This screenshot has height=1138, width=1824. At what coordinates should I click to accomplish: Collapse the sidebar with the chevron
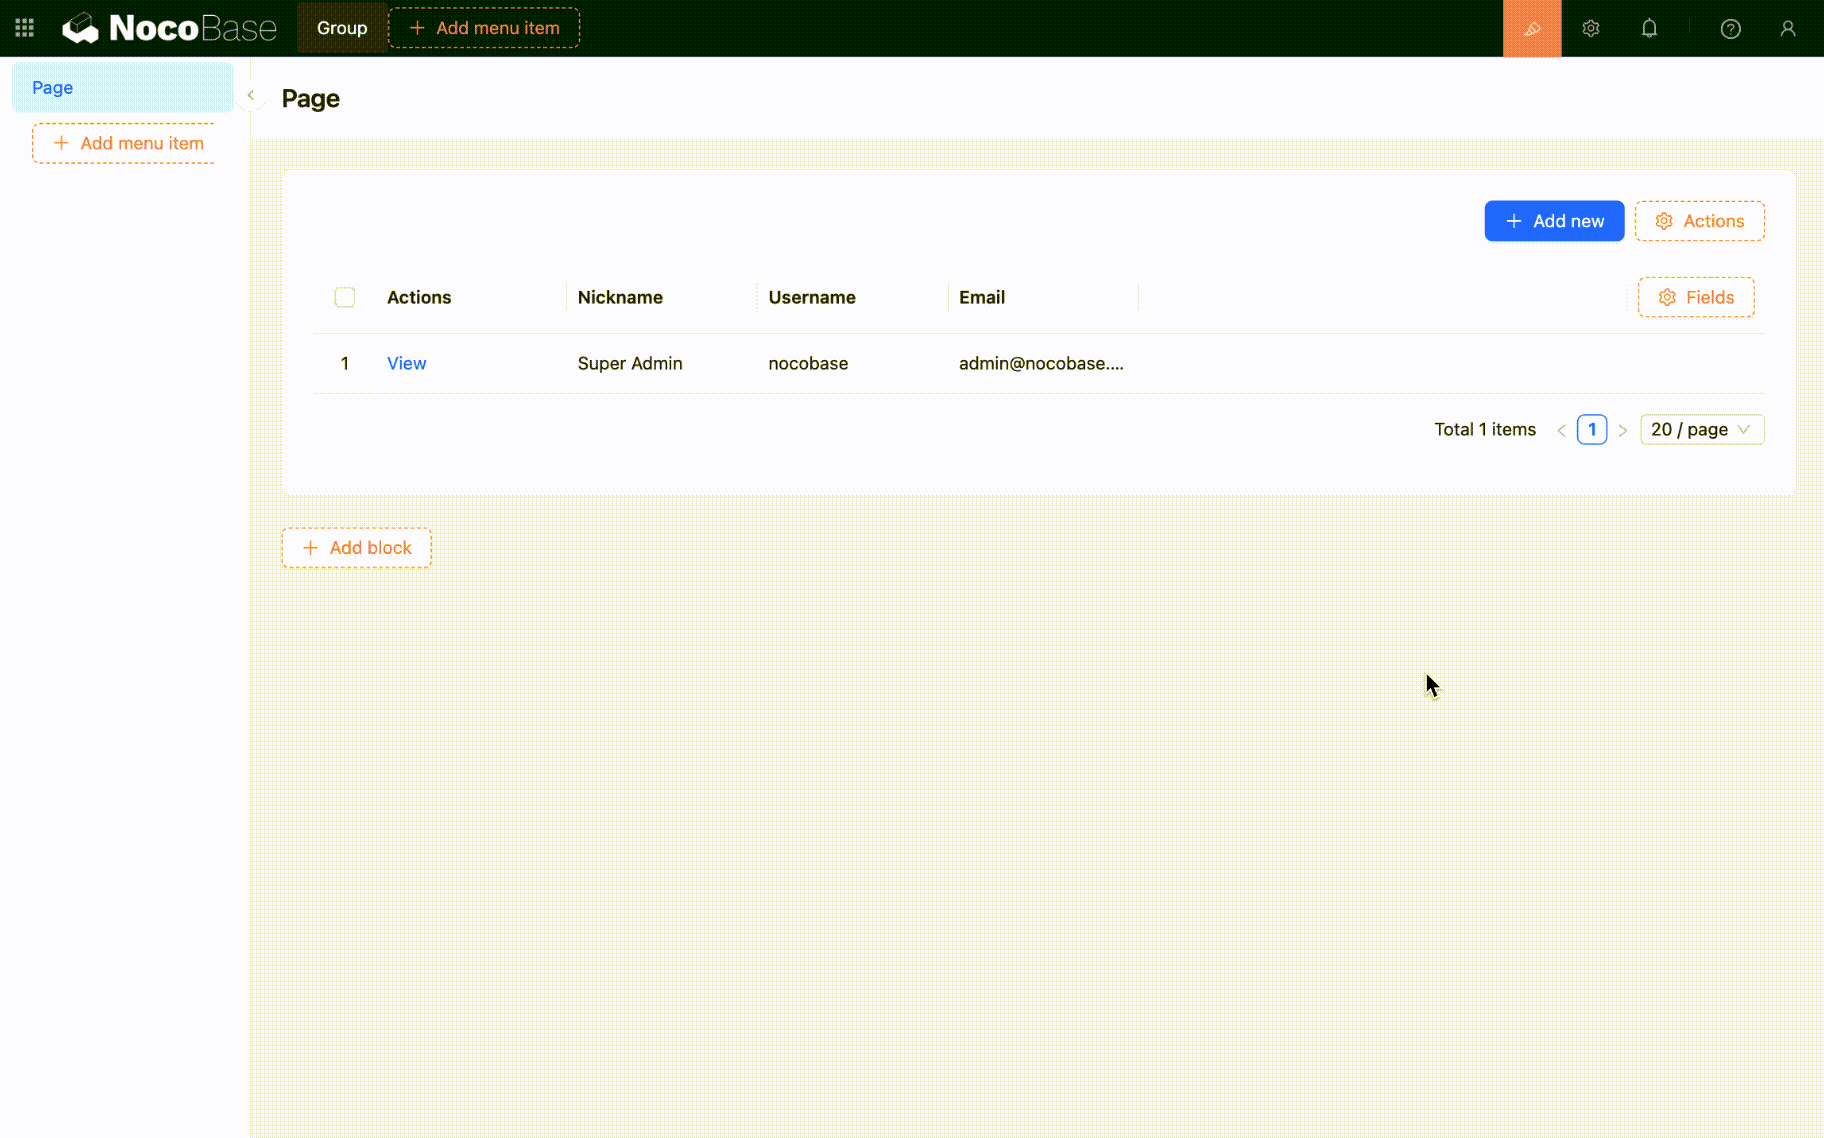(x=251, y=95)
